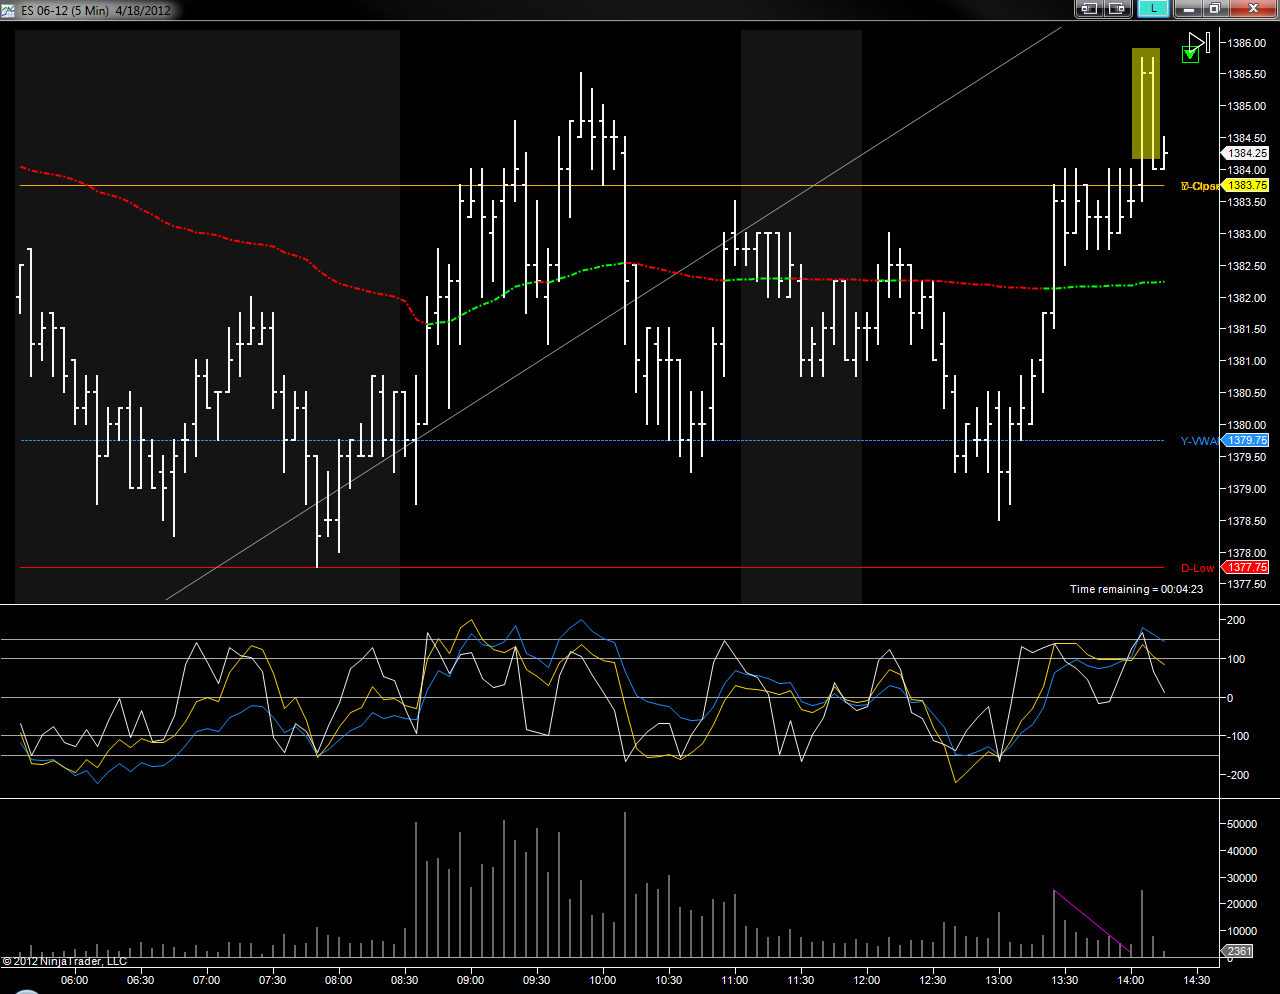Viewport: 1280px width, 994px height.
Task: Click the 1382.00 price axis label
Action: pos(1247,298)
